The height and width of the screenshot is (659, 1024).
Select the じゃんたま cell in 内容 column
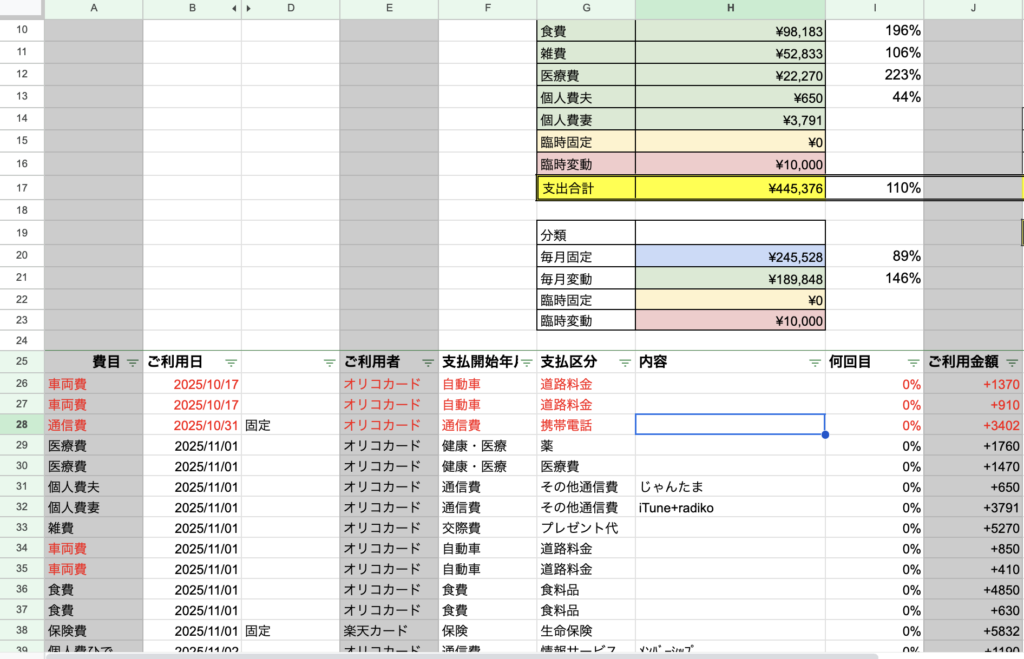[x=730, y=486]
